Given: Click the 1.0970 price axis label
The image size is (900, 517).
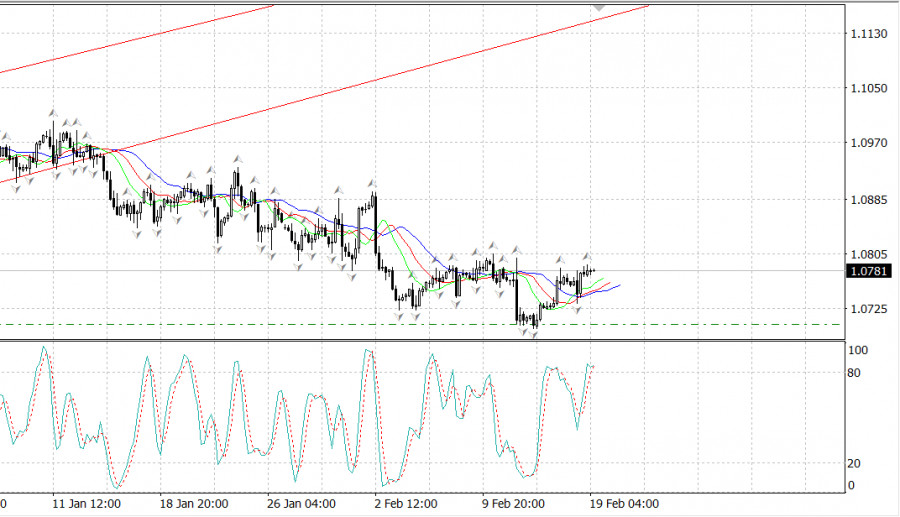Looking at the screenshot, I should (868, 143).
